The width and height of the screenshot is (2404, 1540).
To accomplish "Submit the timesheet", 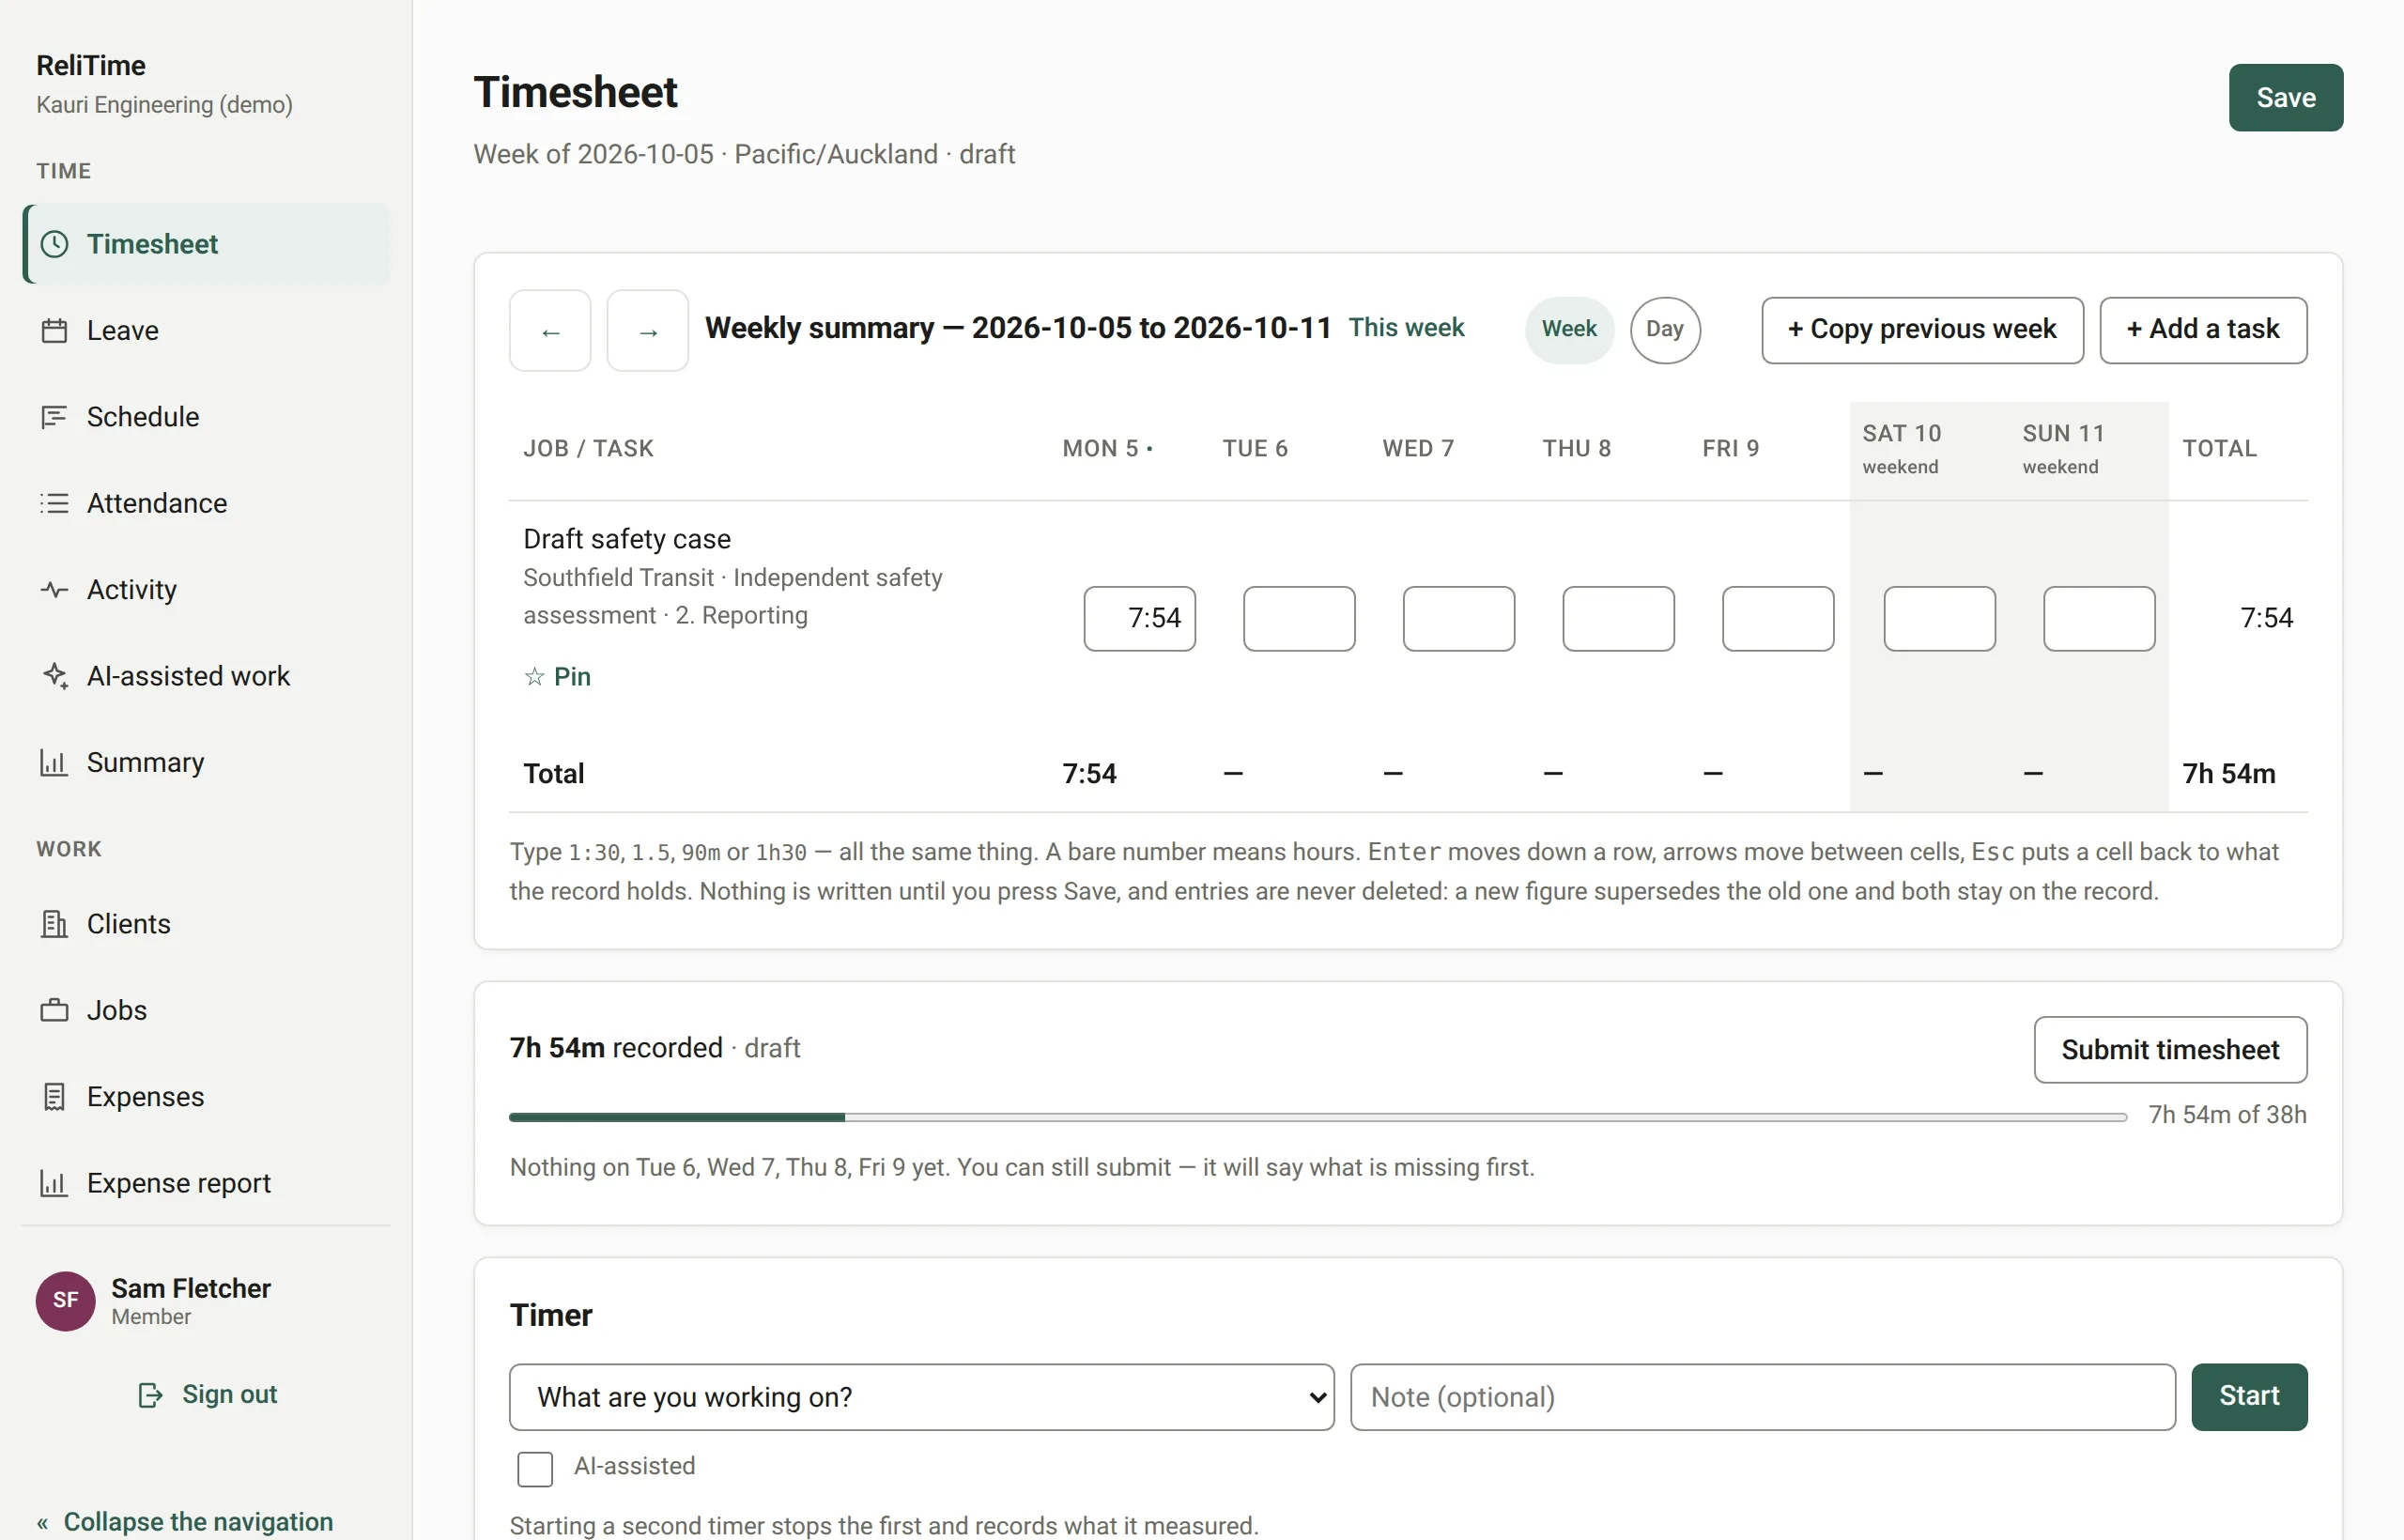I will pos(2171,1050).
